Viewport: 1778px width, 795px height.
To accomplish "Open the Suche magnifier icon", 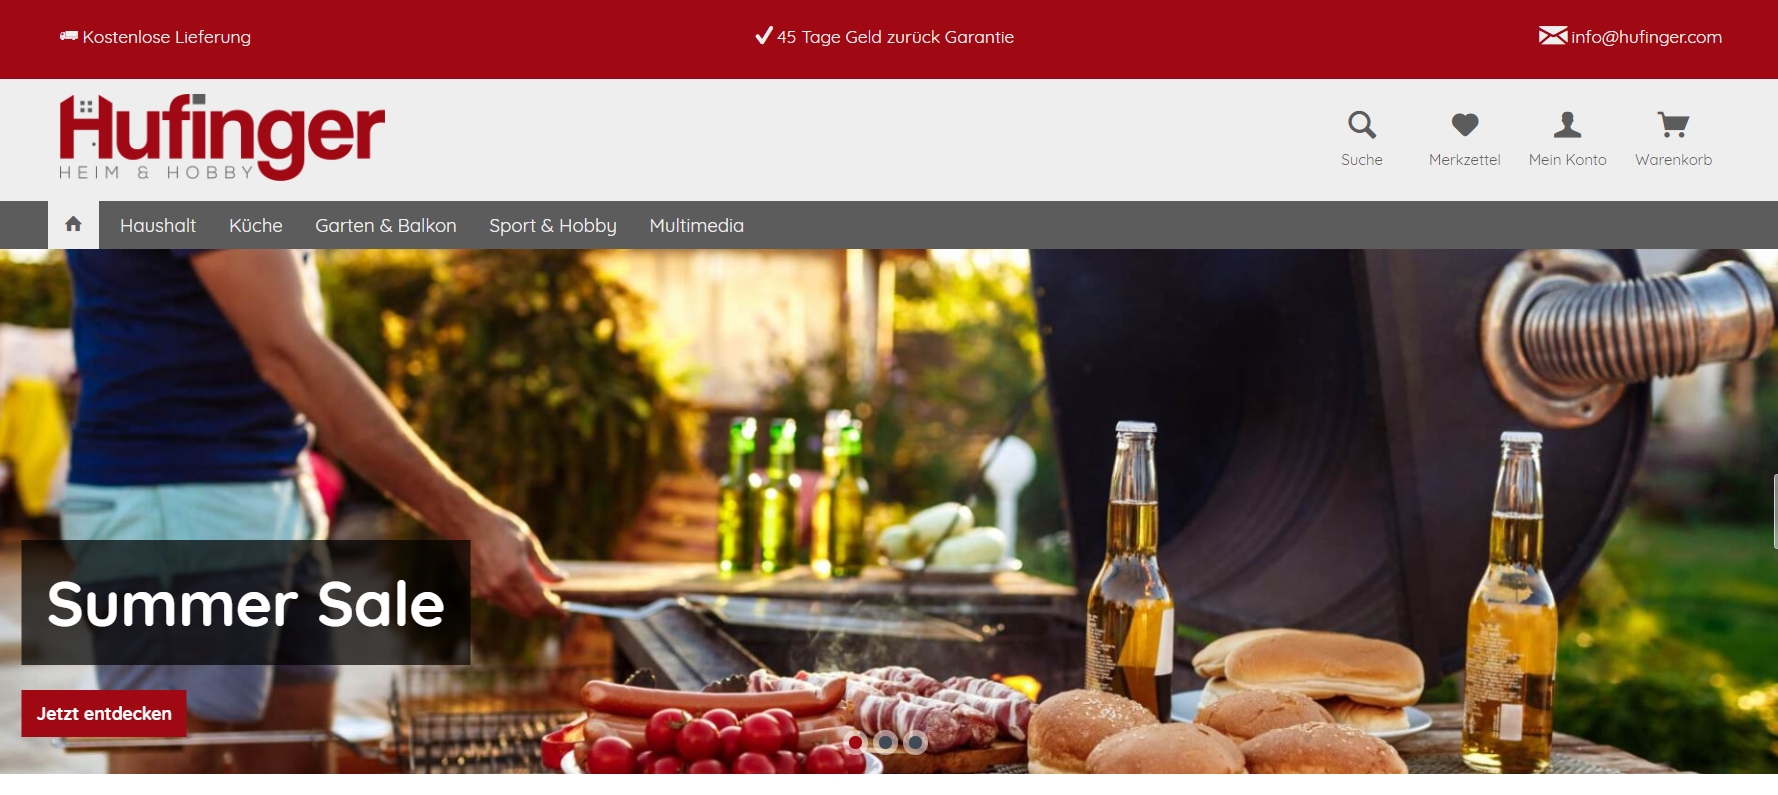I will 1361,125.
